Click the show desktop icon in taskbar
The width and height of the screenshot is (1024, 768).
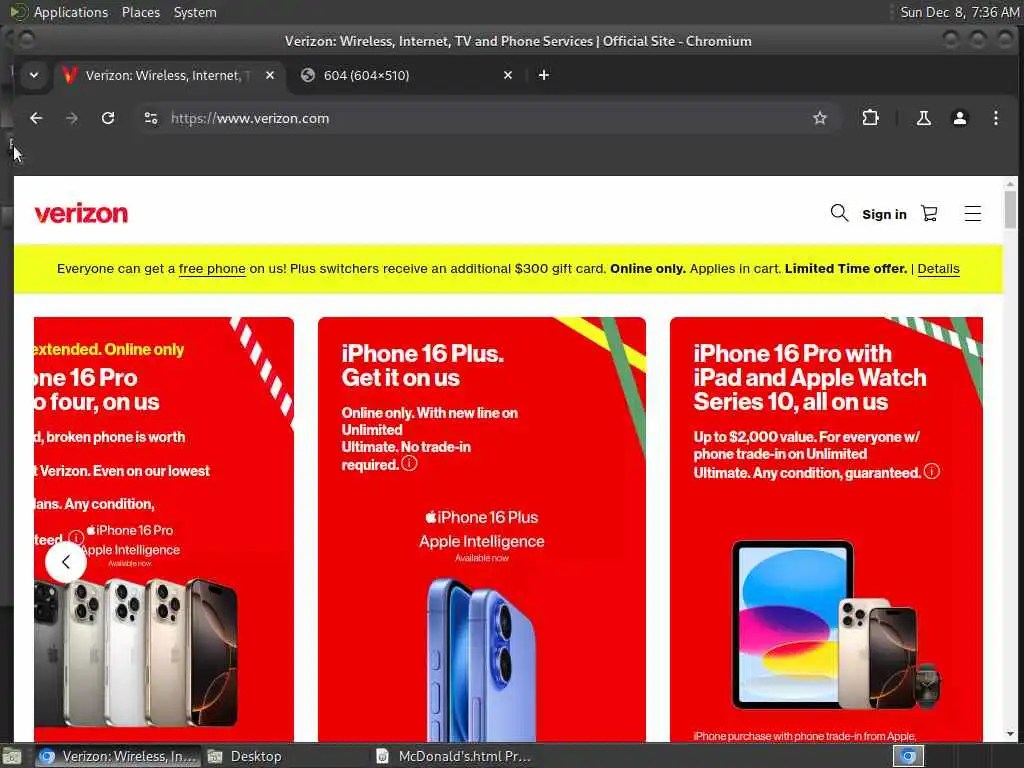pos(12,757)
